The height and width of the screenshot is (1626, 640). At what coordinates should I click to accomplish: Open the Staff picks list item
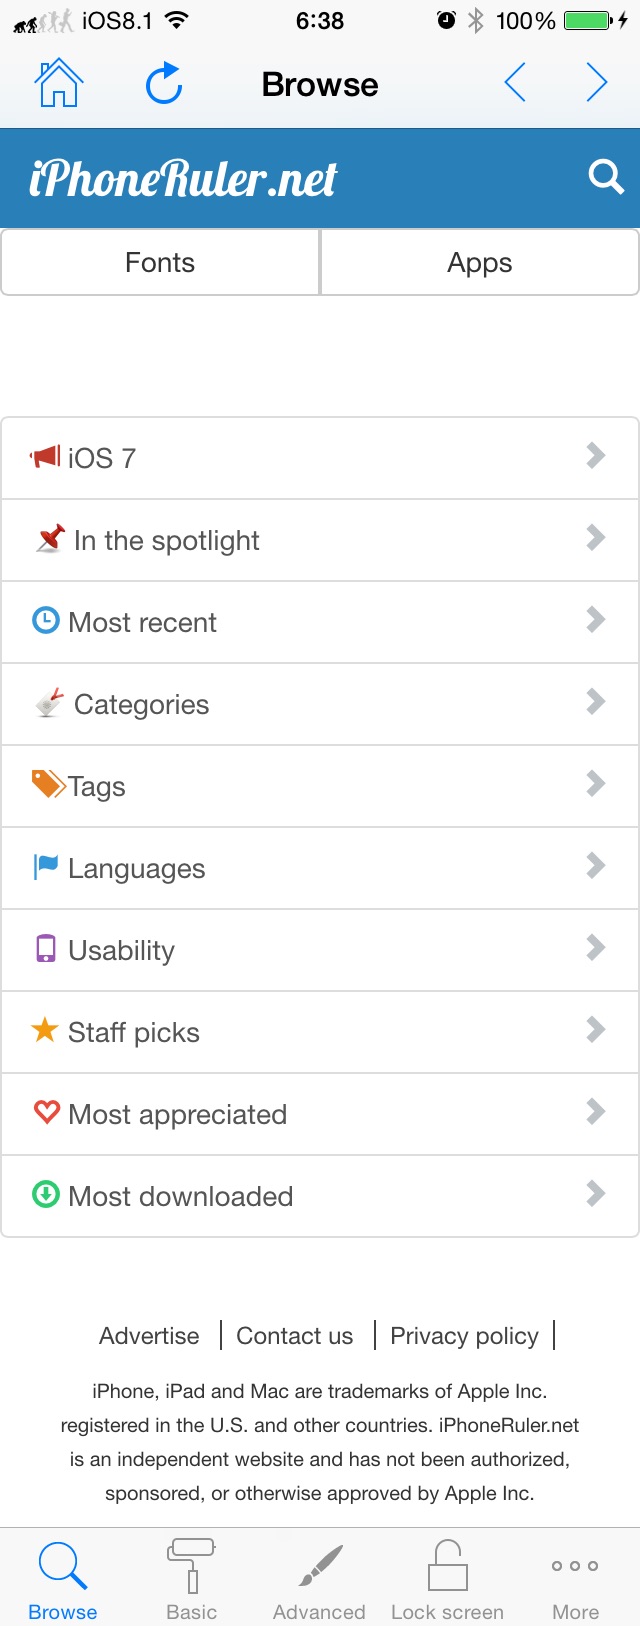click(320, 1032)
